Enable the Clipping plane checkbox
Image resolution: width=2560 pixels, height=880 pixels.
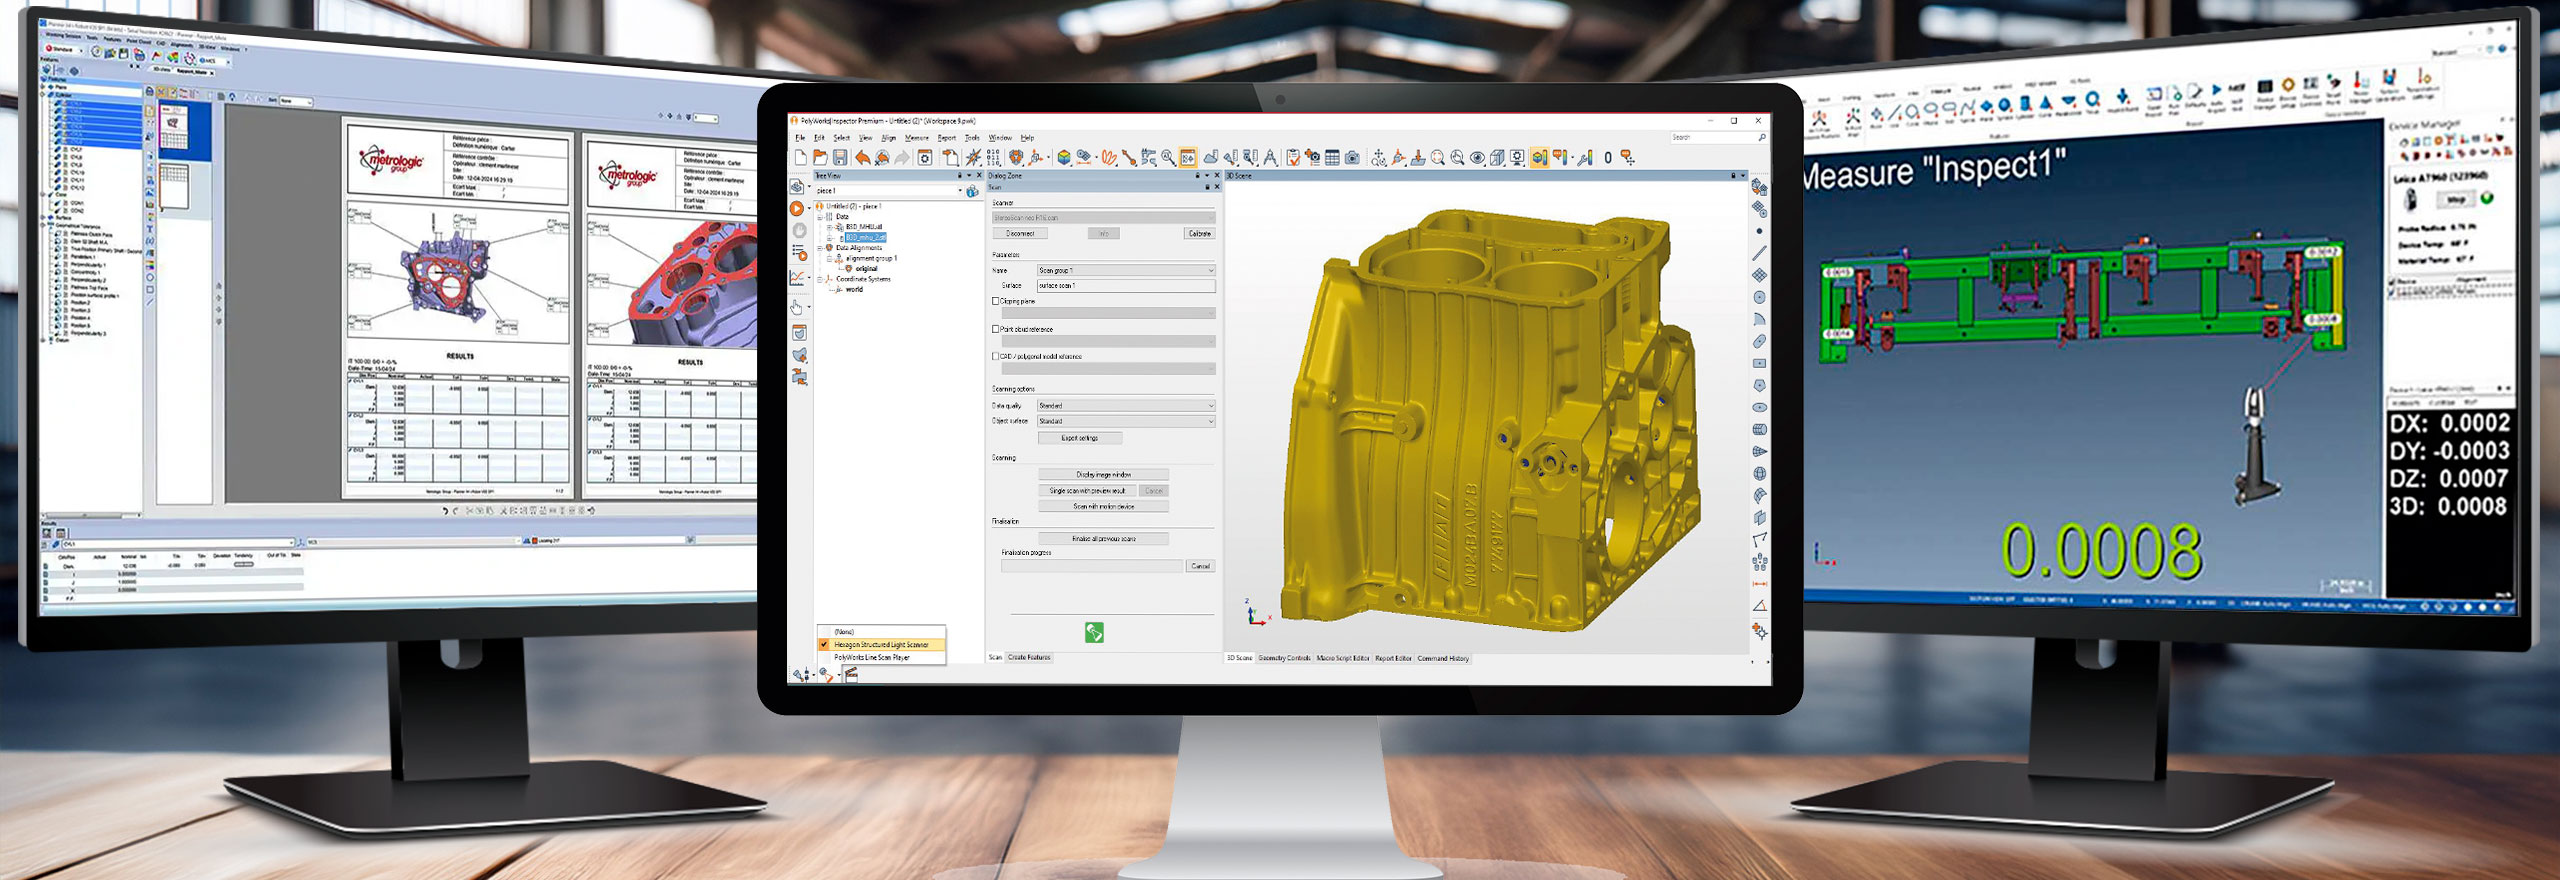[995, 301]
